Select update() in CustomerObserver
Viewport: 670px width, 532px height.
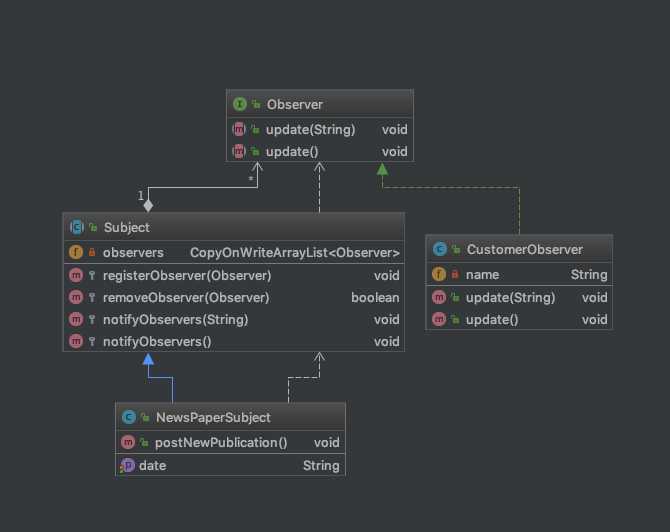point(492,320)
